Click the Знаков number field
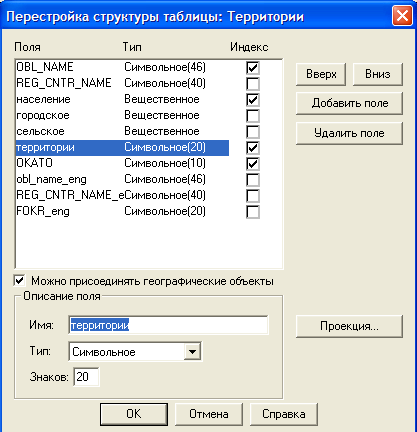 [x=86, y=377]
